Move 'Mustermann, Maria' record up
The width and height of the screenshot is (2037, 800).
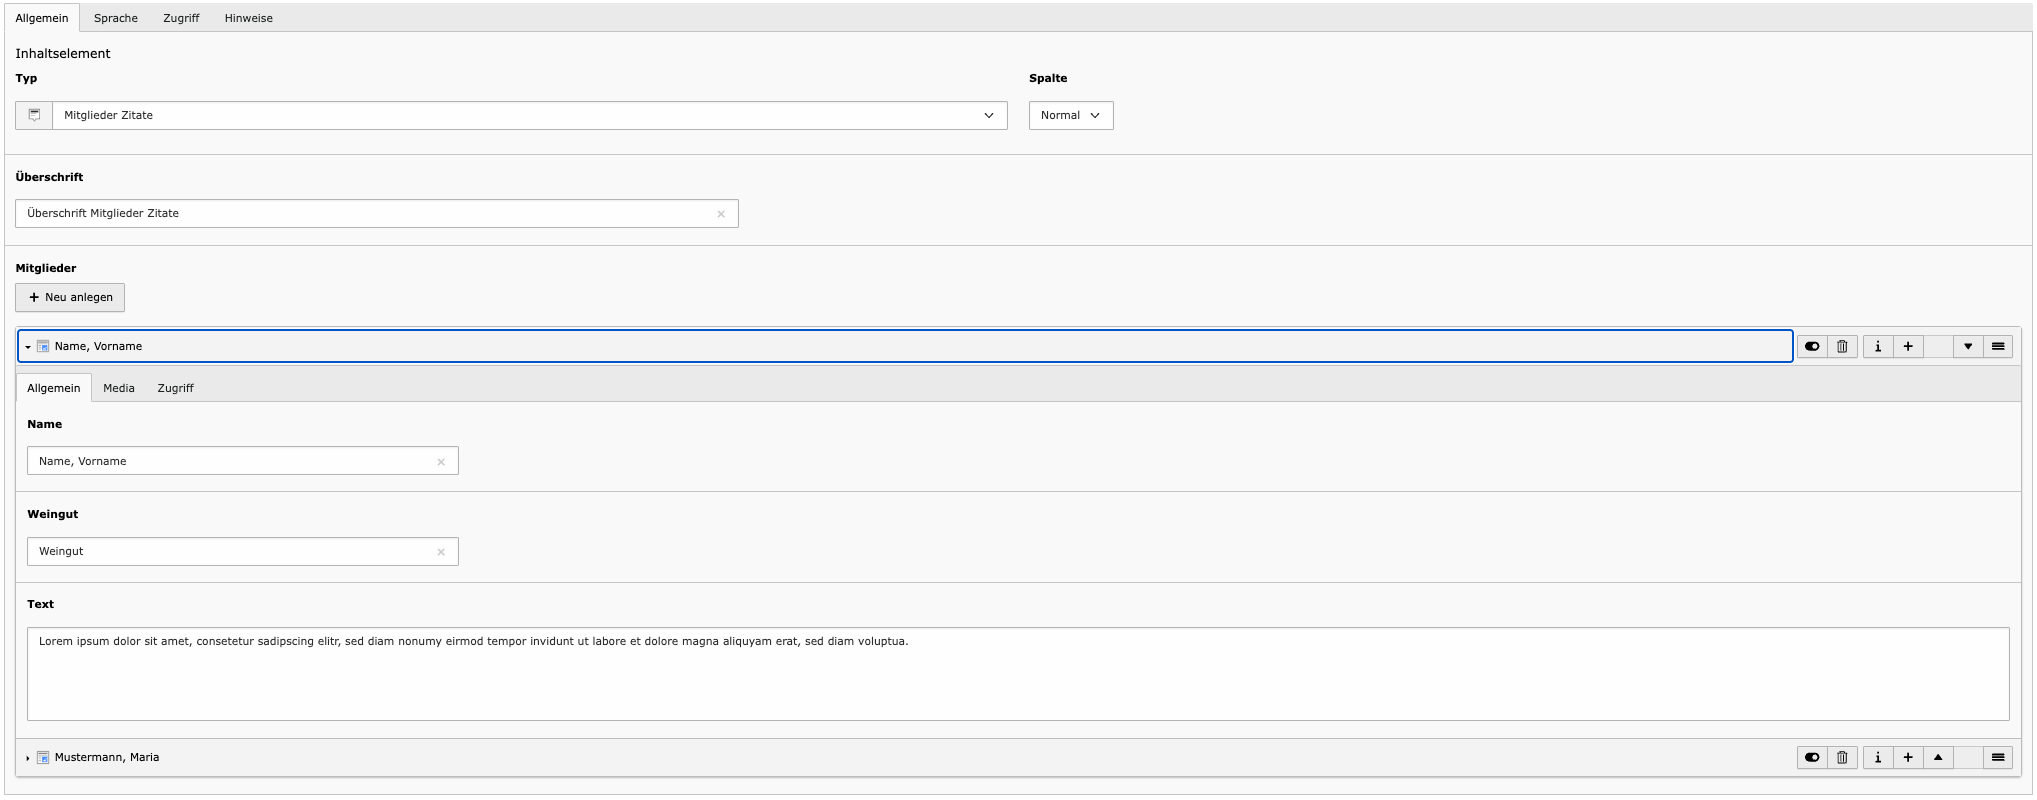(x=1938, y=758)
